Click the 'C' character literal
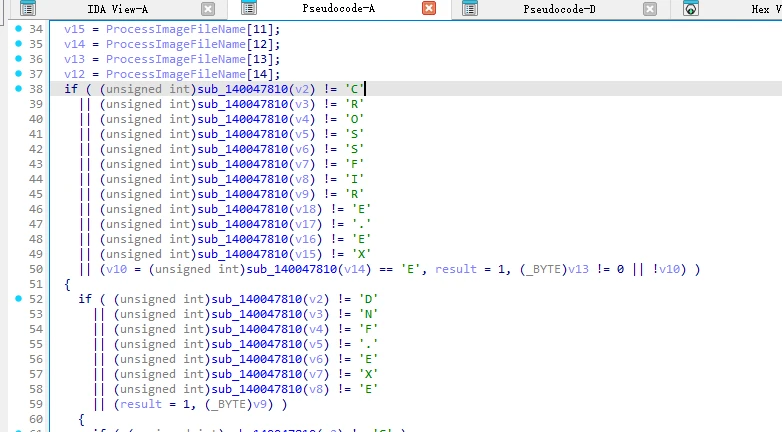 tap(355, 89)
